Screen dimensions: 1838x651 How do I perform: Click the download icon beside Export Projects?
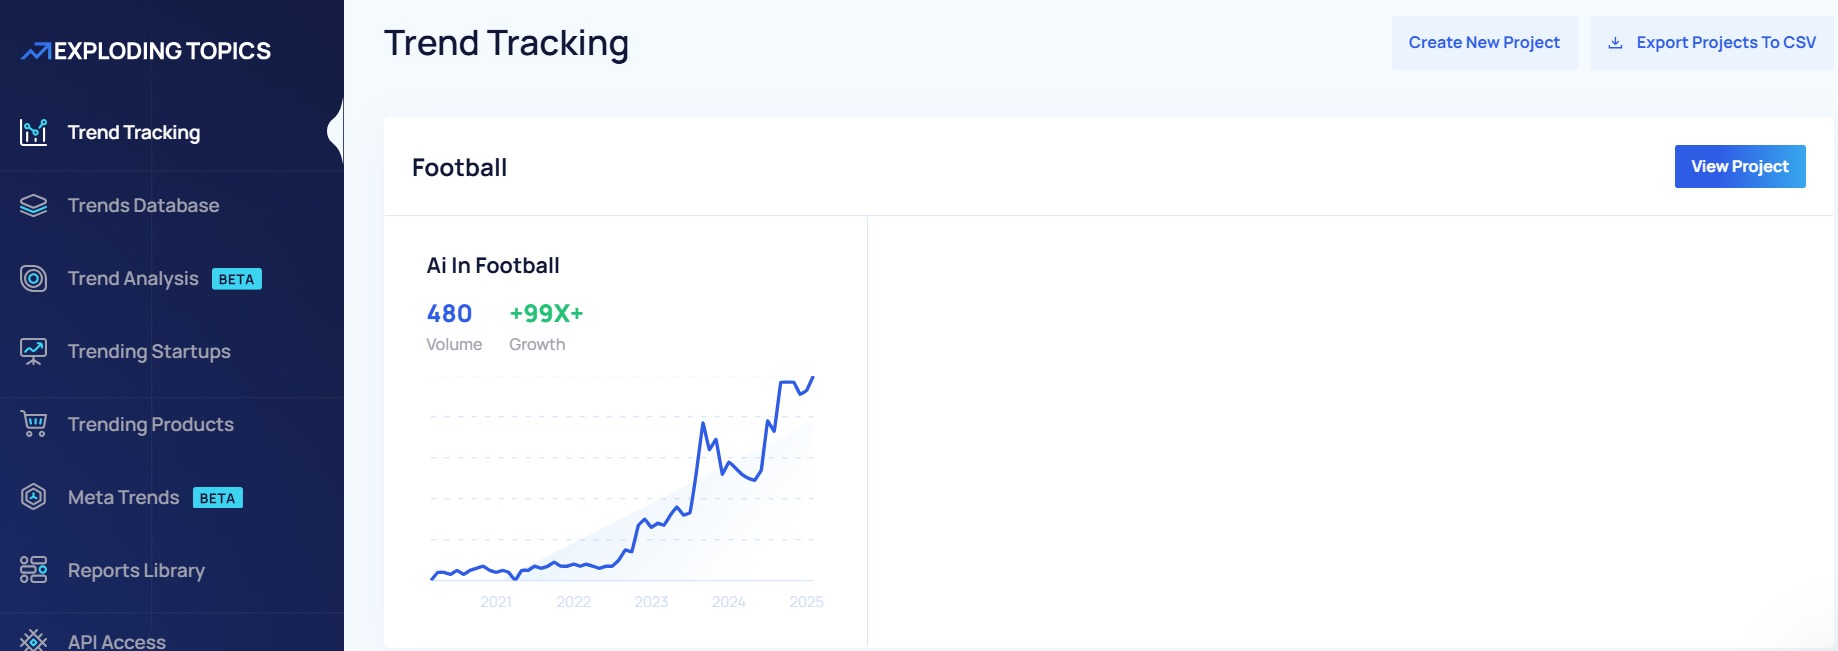1614,42
